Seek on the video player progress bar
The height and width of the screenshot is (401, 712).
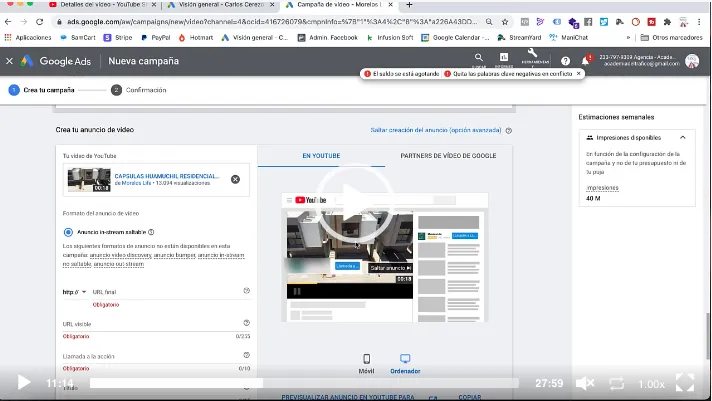tap(304, 383)
